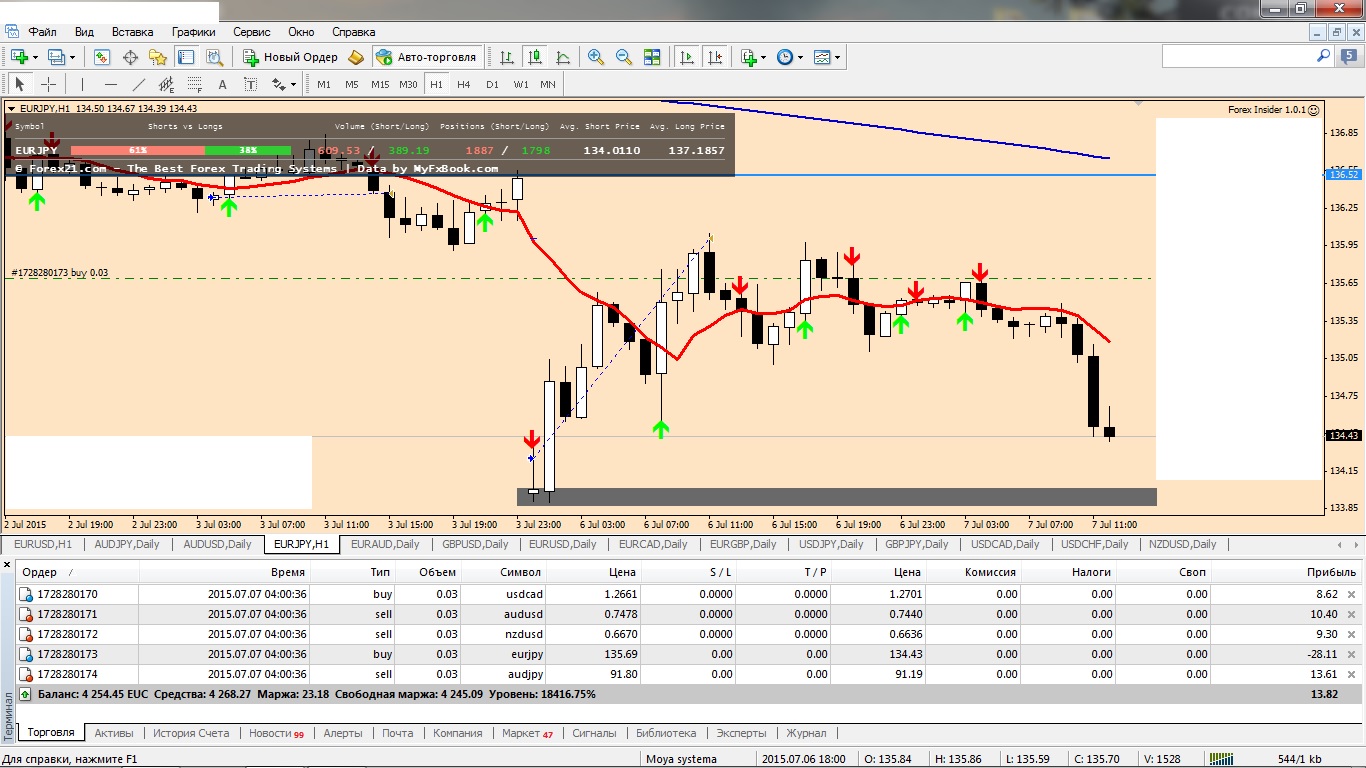Switch timeframe to M15

click(x=380, y=84)
